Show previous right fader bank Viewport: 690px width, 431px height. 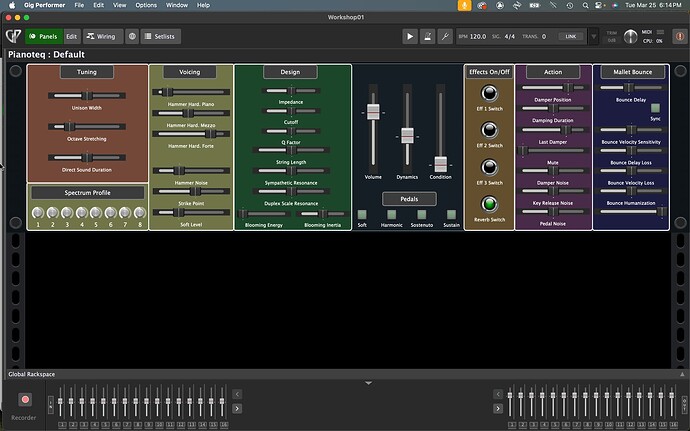[498, 394]
